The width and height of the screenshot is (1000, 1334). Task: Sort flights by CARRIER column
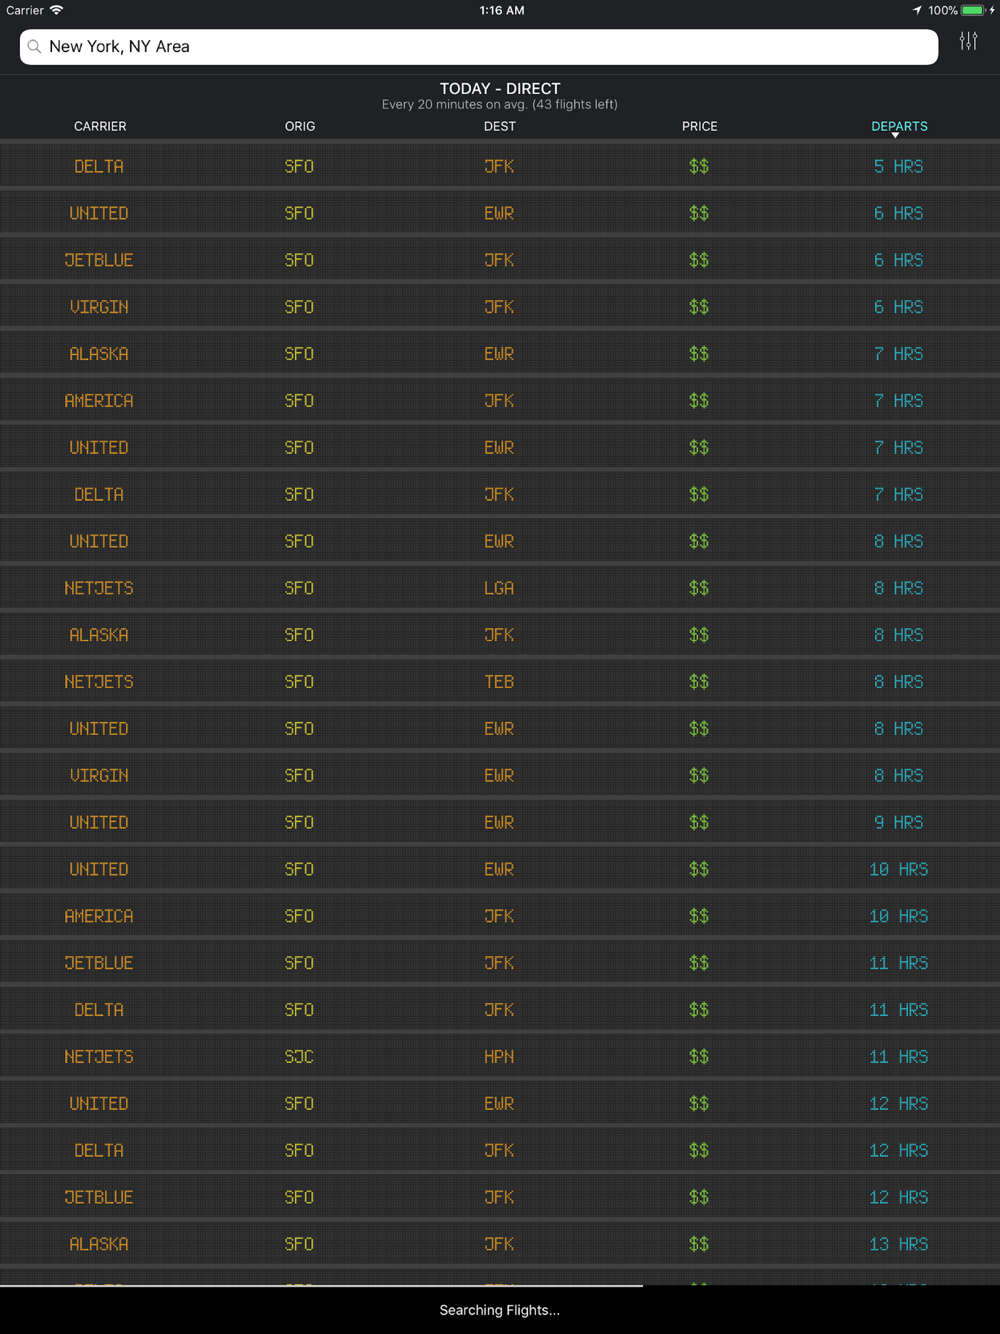(100, 126)
